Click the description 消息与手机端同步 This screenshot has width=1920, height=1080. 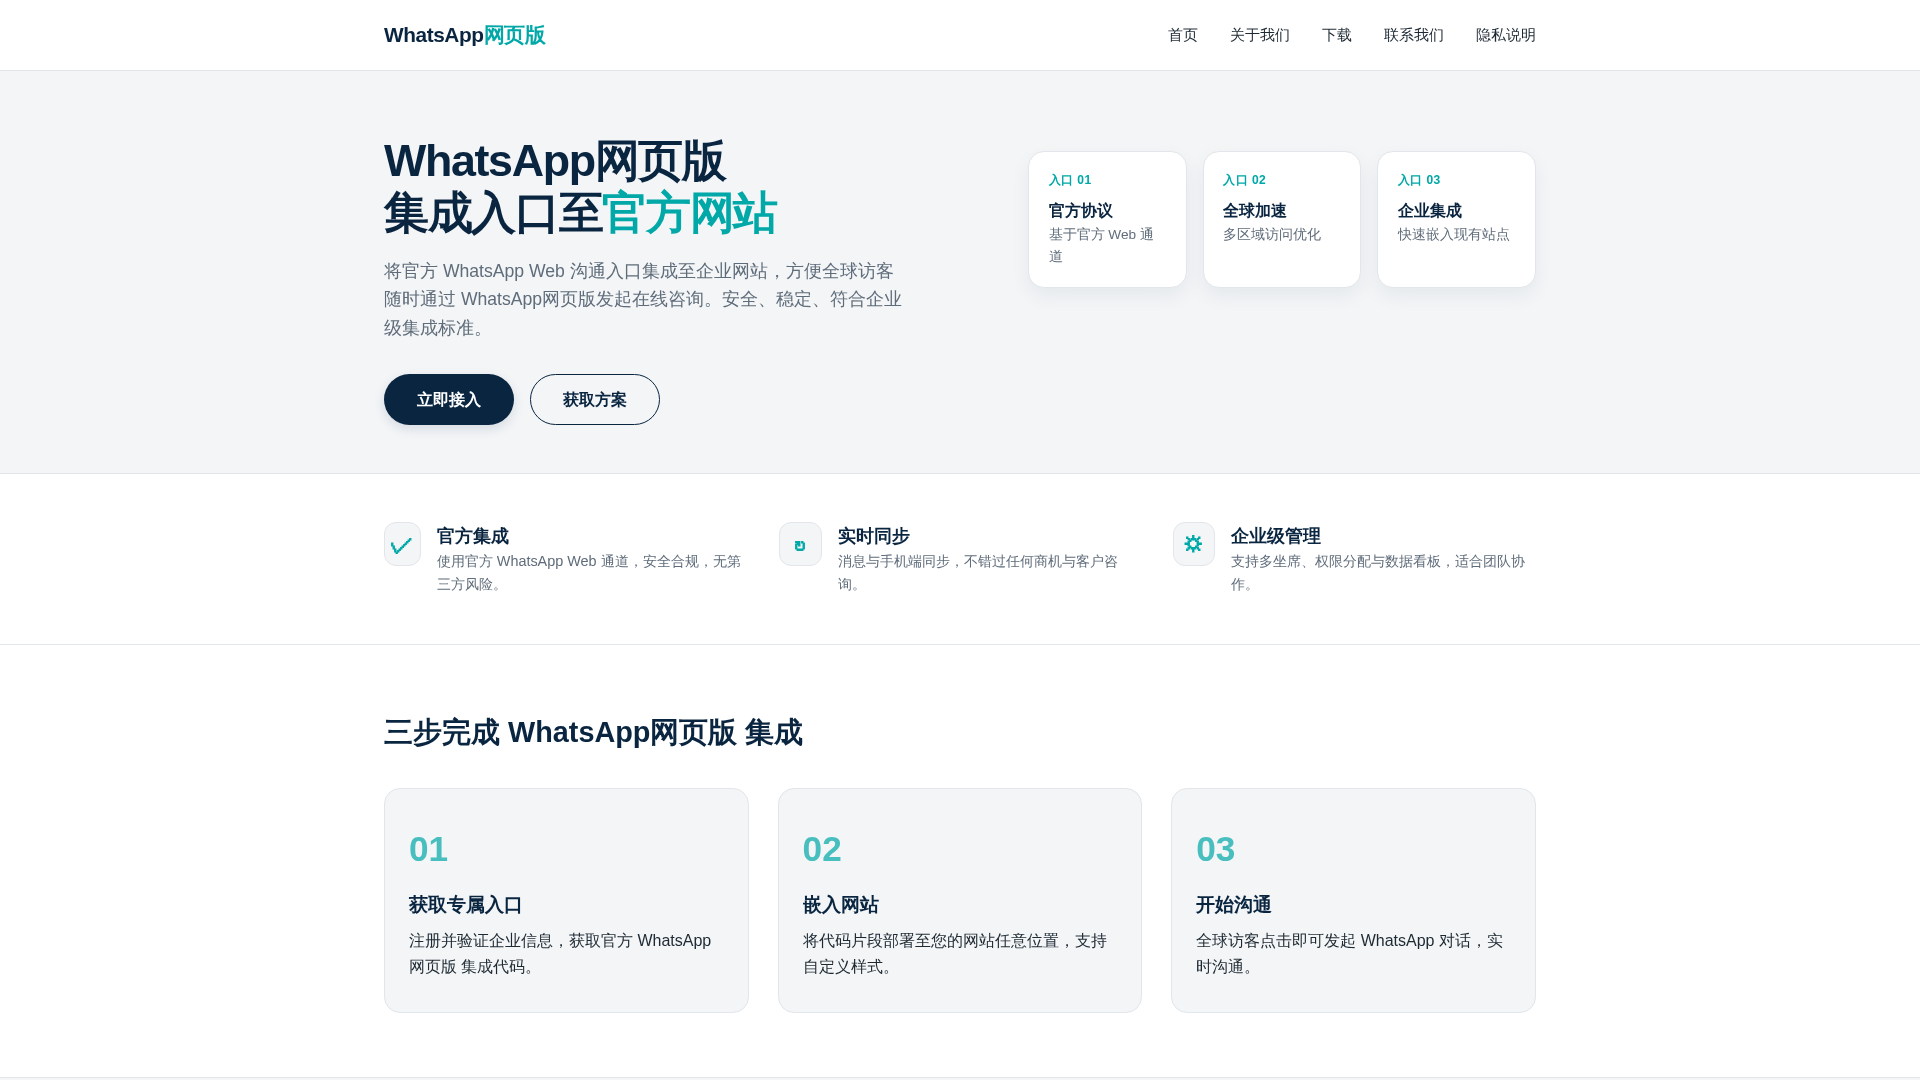point(978,572)
